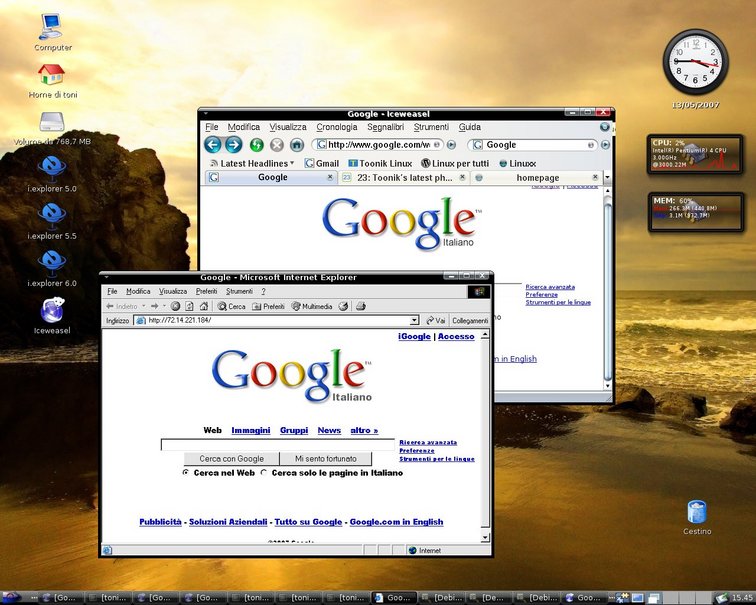Click the Iceweasel URL address field
The image size is (756, 605).
click(378, 145)
